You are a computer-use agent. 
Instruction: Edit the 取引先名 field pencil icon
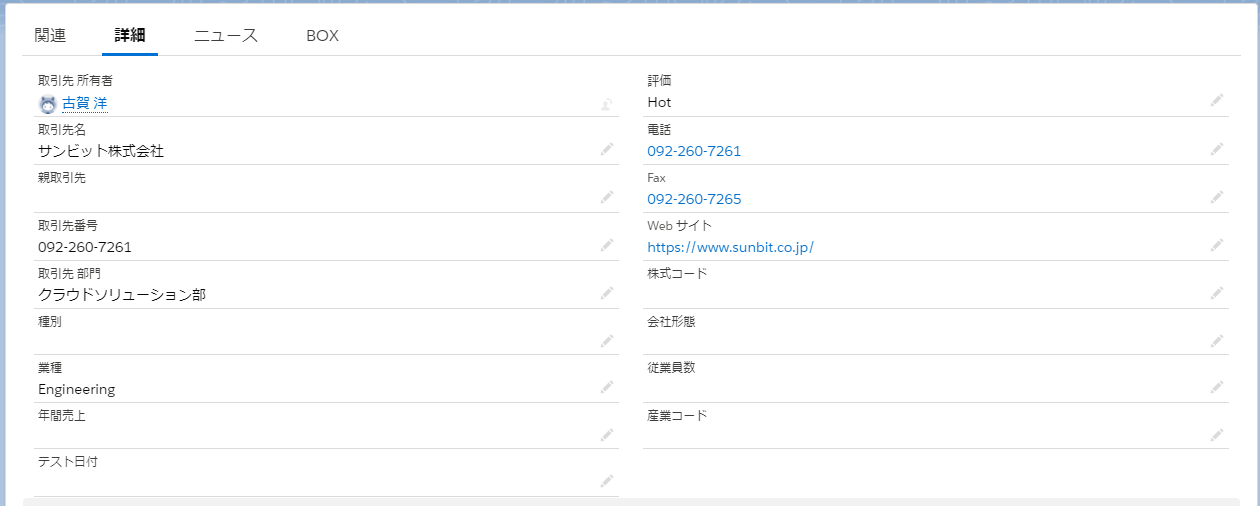coord(606,149)
